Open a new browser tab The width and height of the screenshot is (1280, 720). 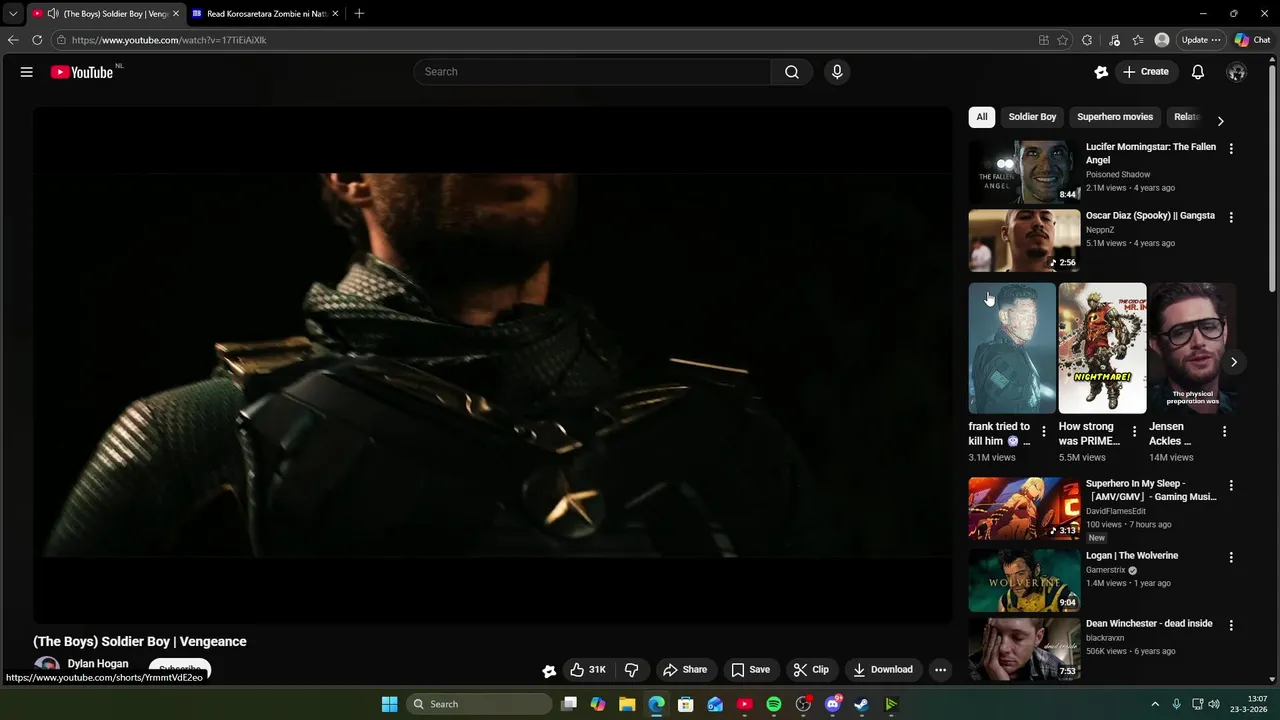point(359,14)
